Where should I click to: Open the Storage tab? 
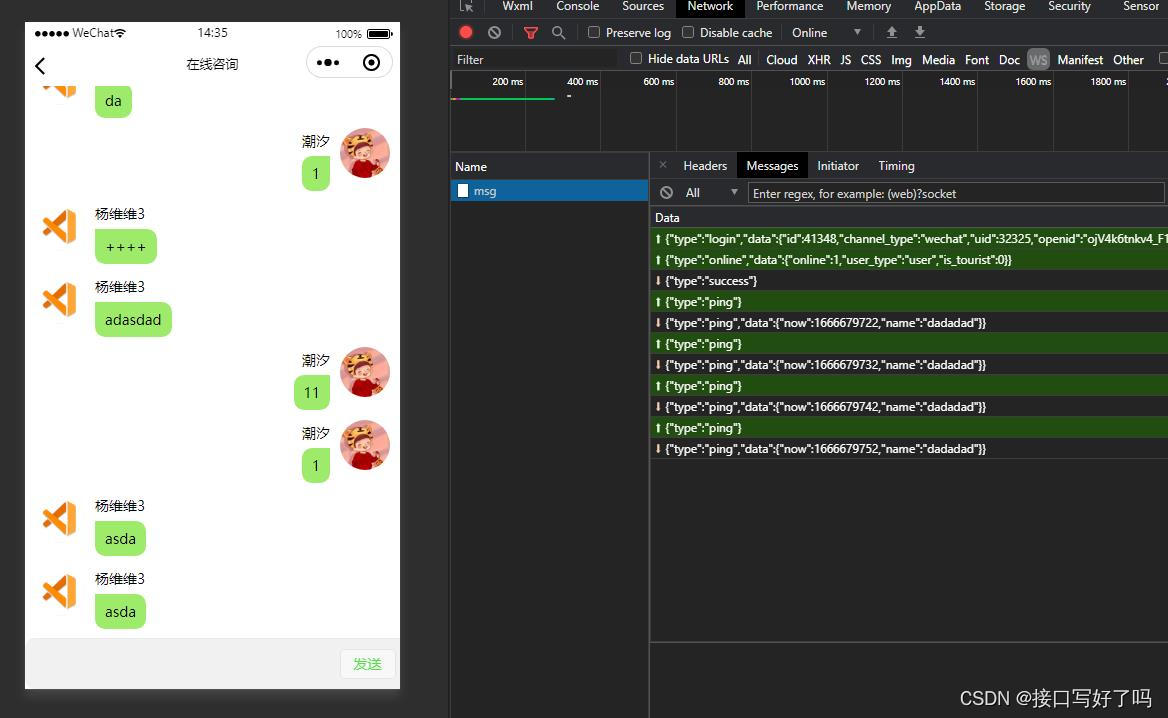[x=1004, y=6]
